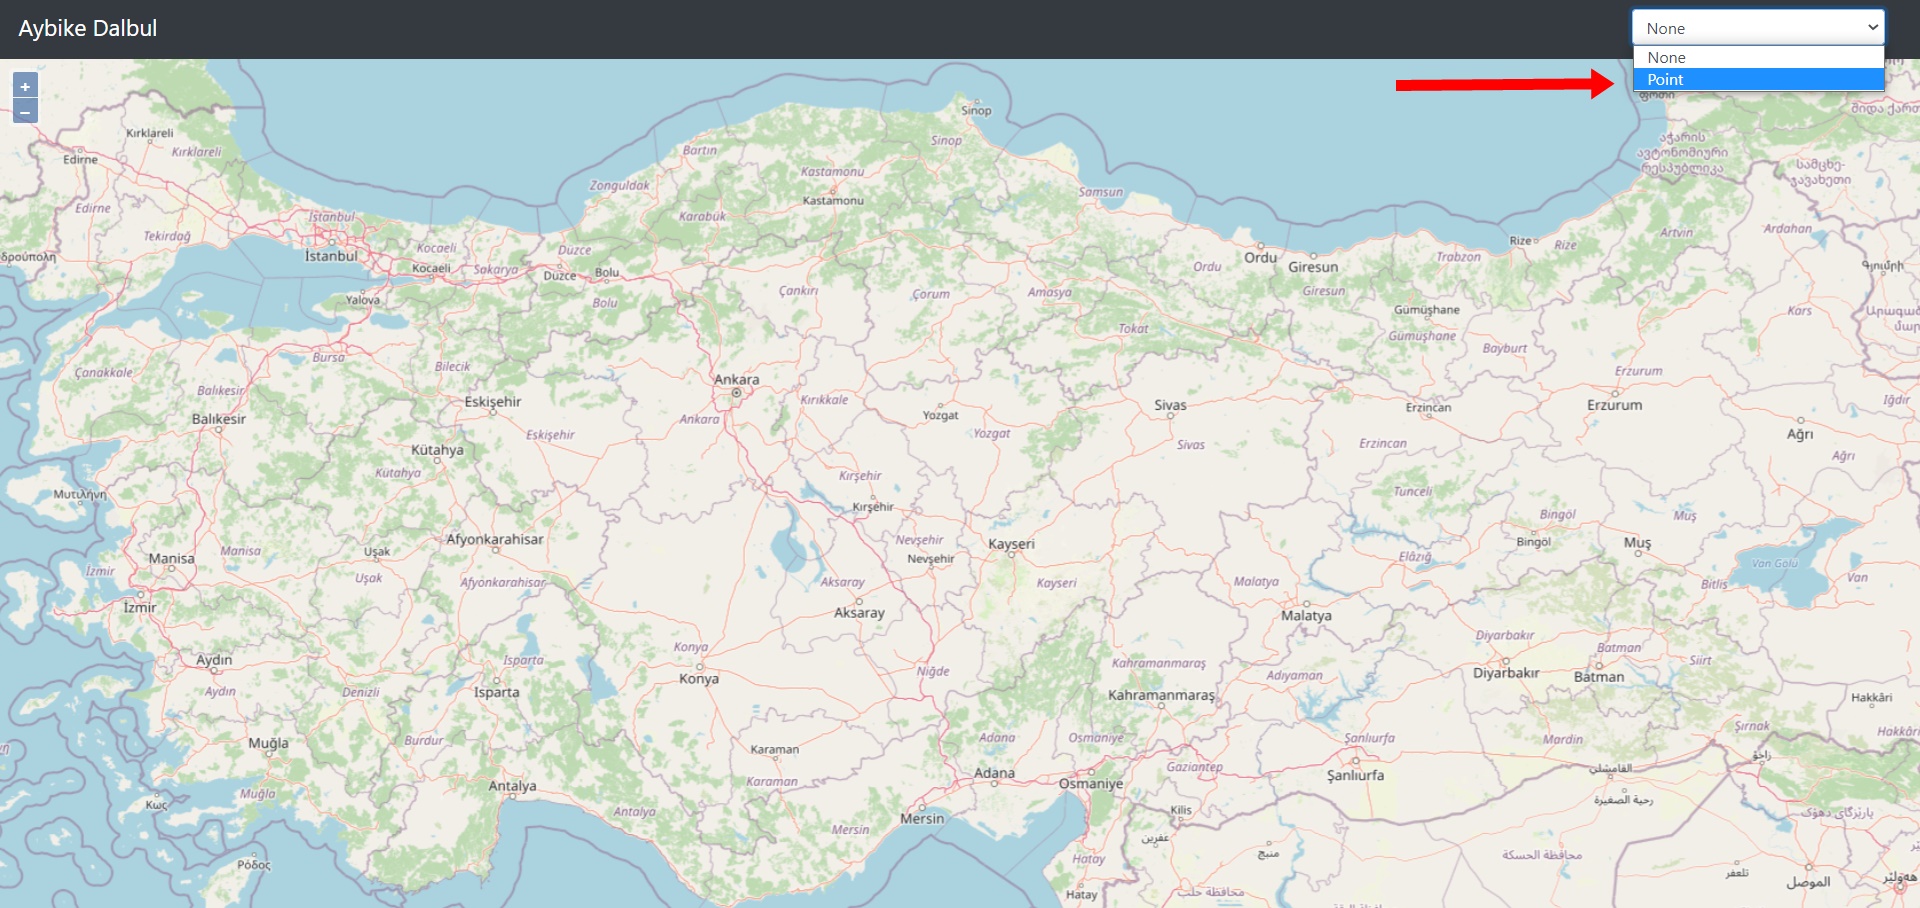Click the İzmir city marker dot
The image size is (1920, 908).
[141, 594]
